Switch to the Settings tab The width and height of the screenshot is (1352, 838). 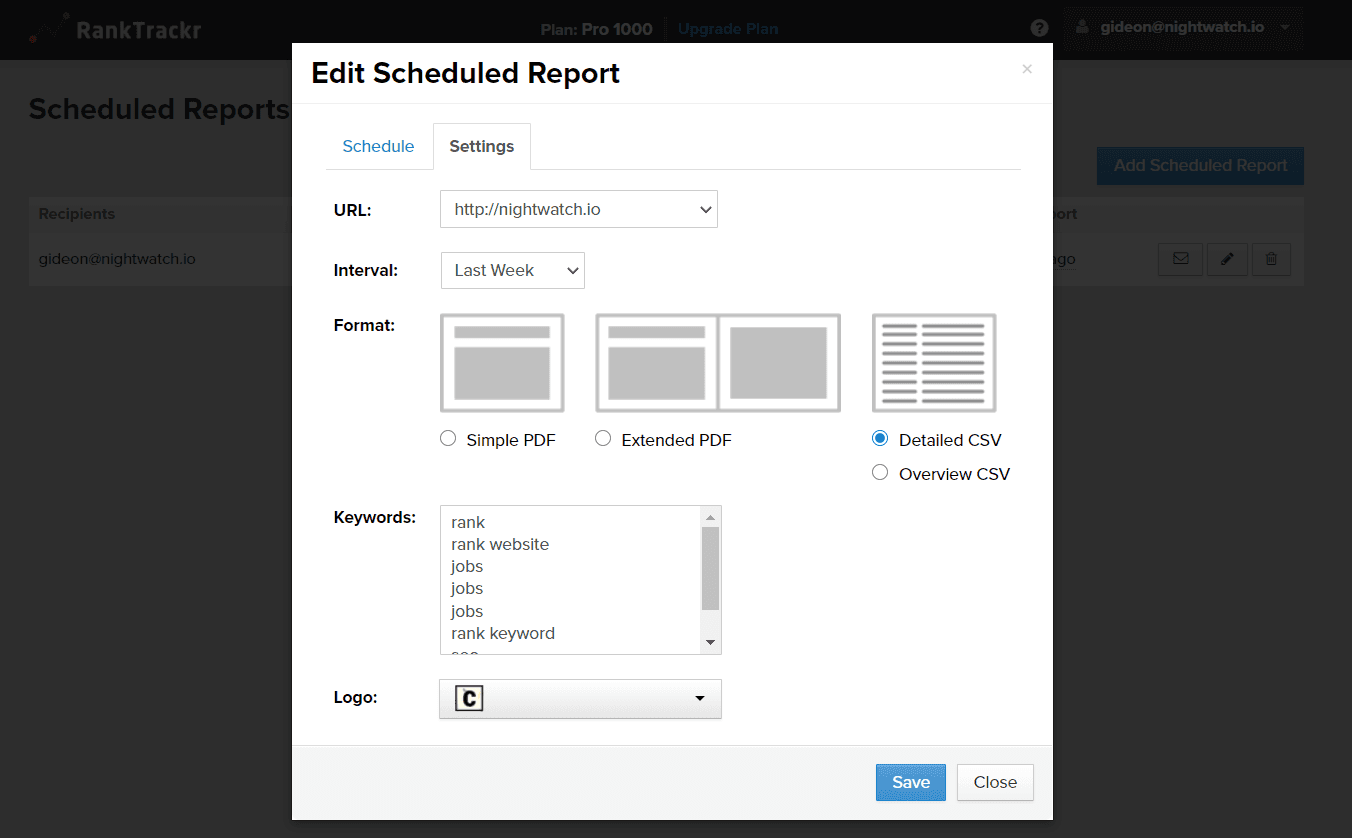[x=481, y=146]
